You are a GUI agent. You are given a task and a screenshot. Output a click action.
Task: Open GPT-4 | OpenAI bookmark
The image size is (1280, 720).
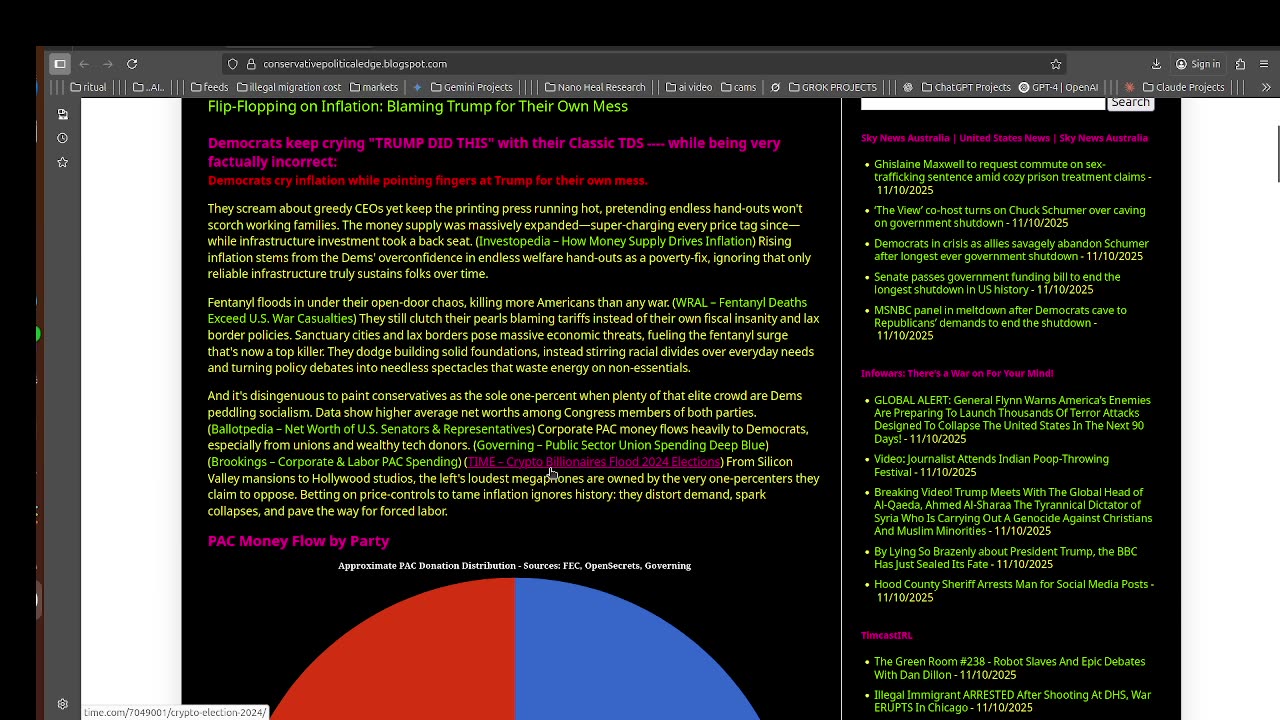pyautogui.click(x=1059, y=87)
